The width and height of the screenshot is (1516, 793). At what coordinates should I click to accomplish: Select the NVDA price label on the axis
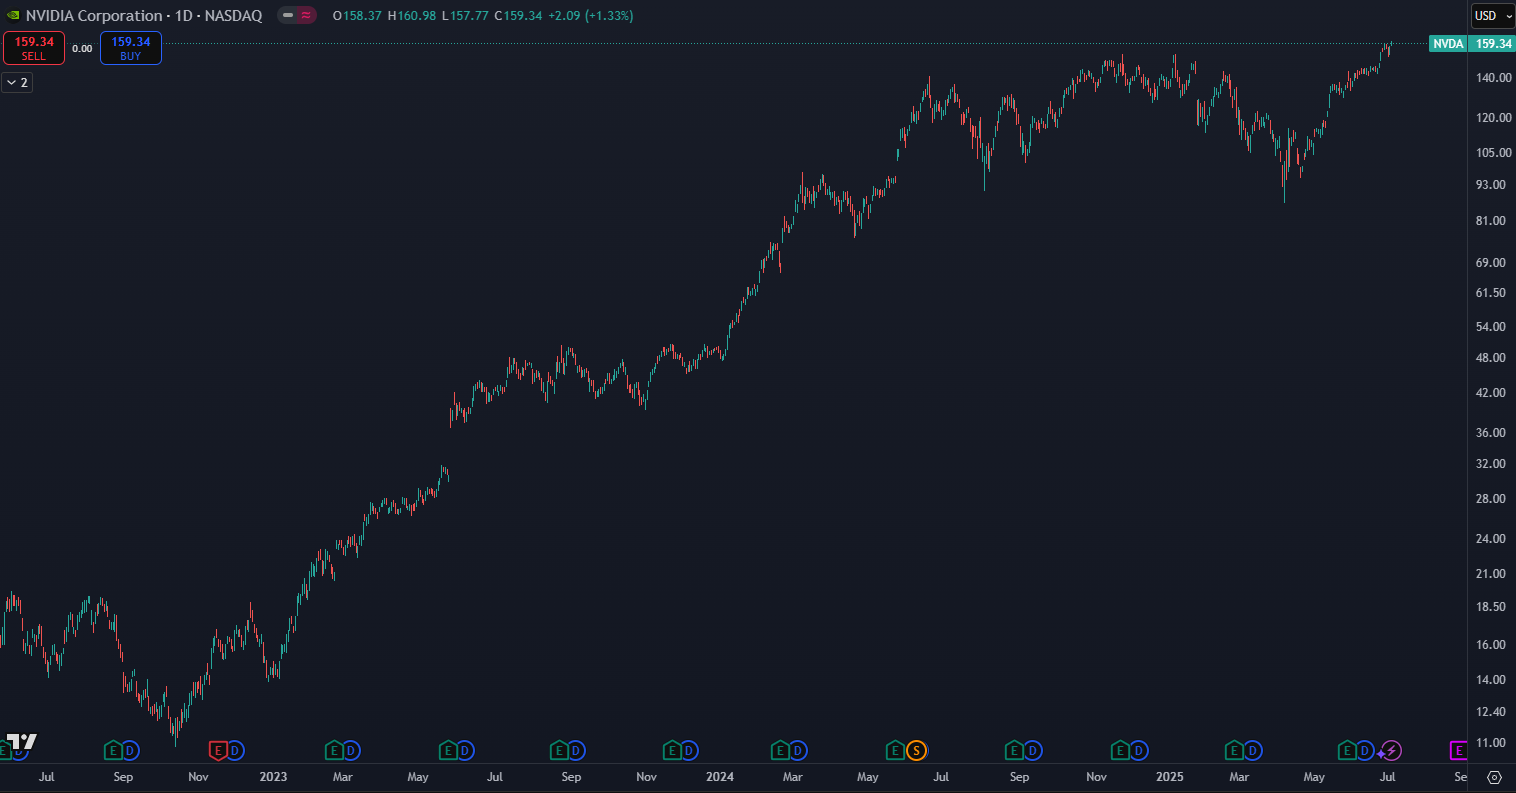pyautogui.click(x=1448, y=44)
